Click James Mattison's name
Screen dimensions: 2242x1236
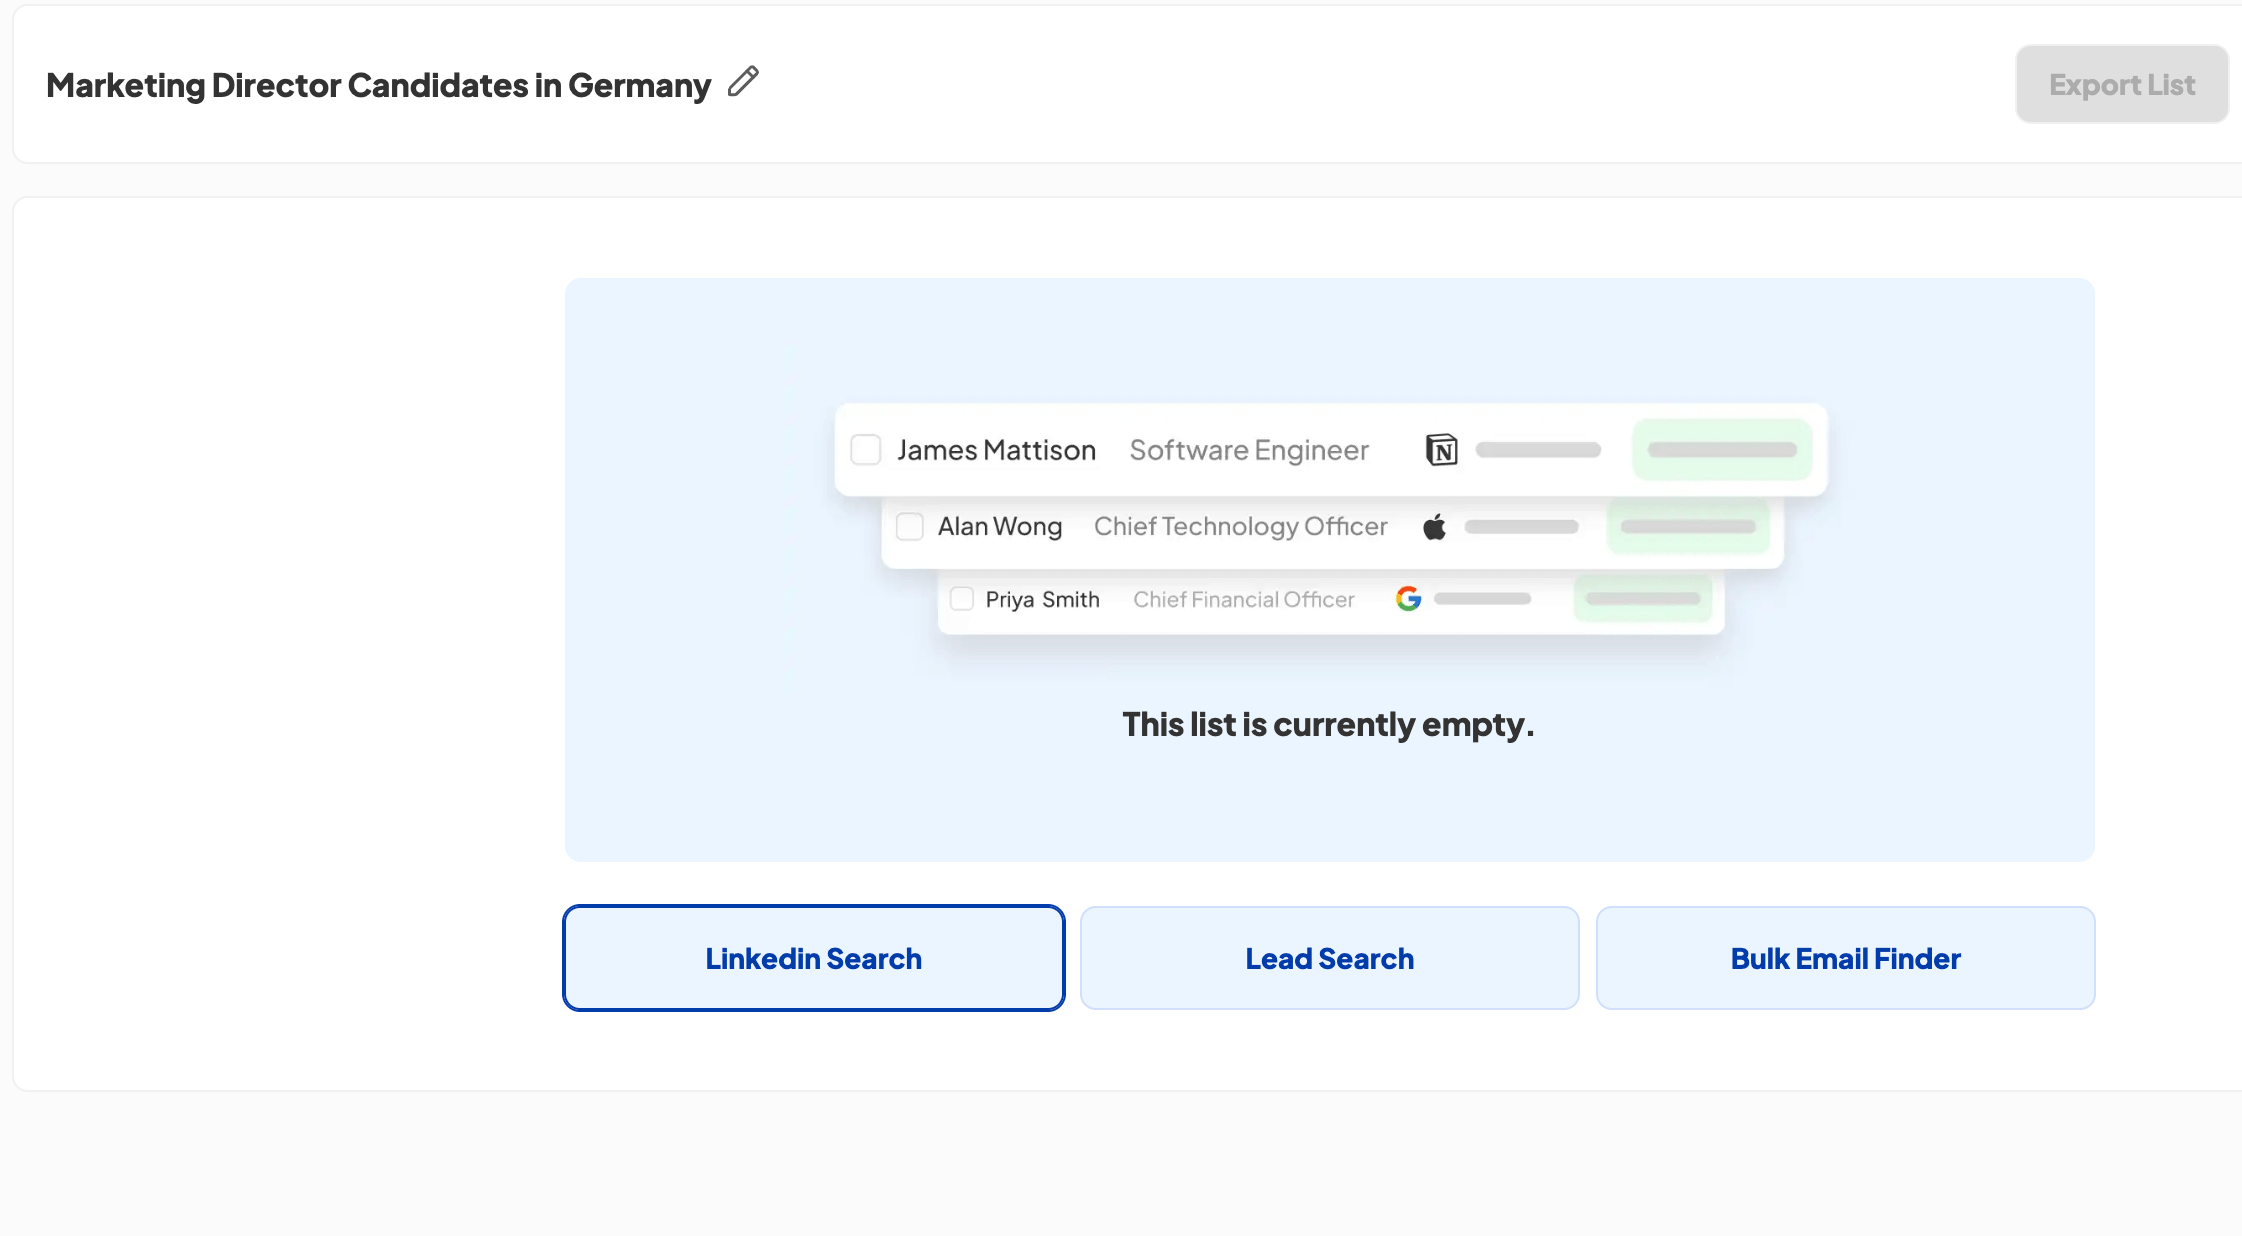996,449
